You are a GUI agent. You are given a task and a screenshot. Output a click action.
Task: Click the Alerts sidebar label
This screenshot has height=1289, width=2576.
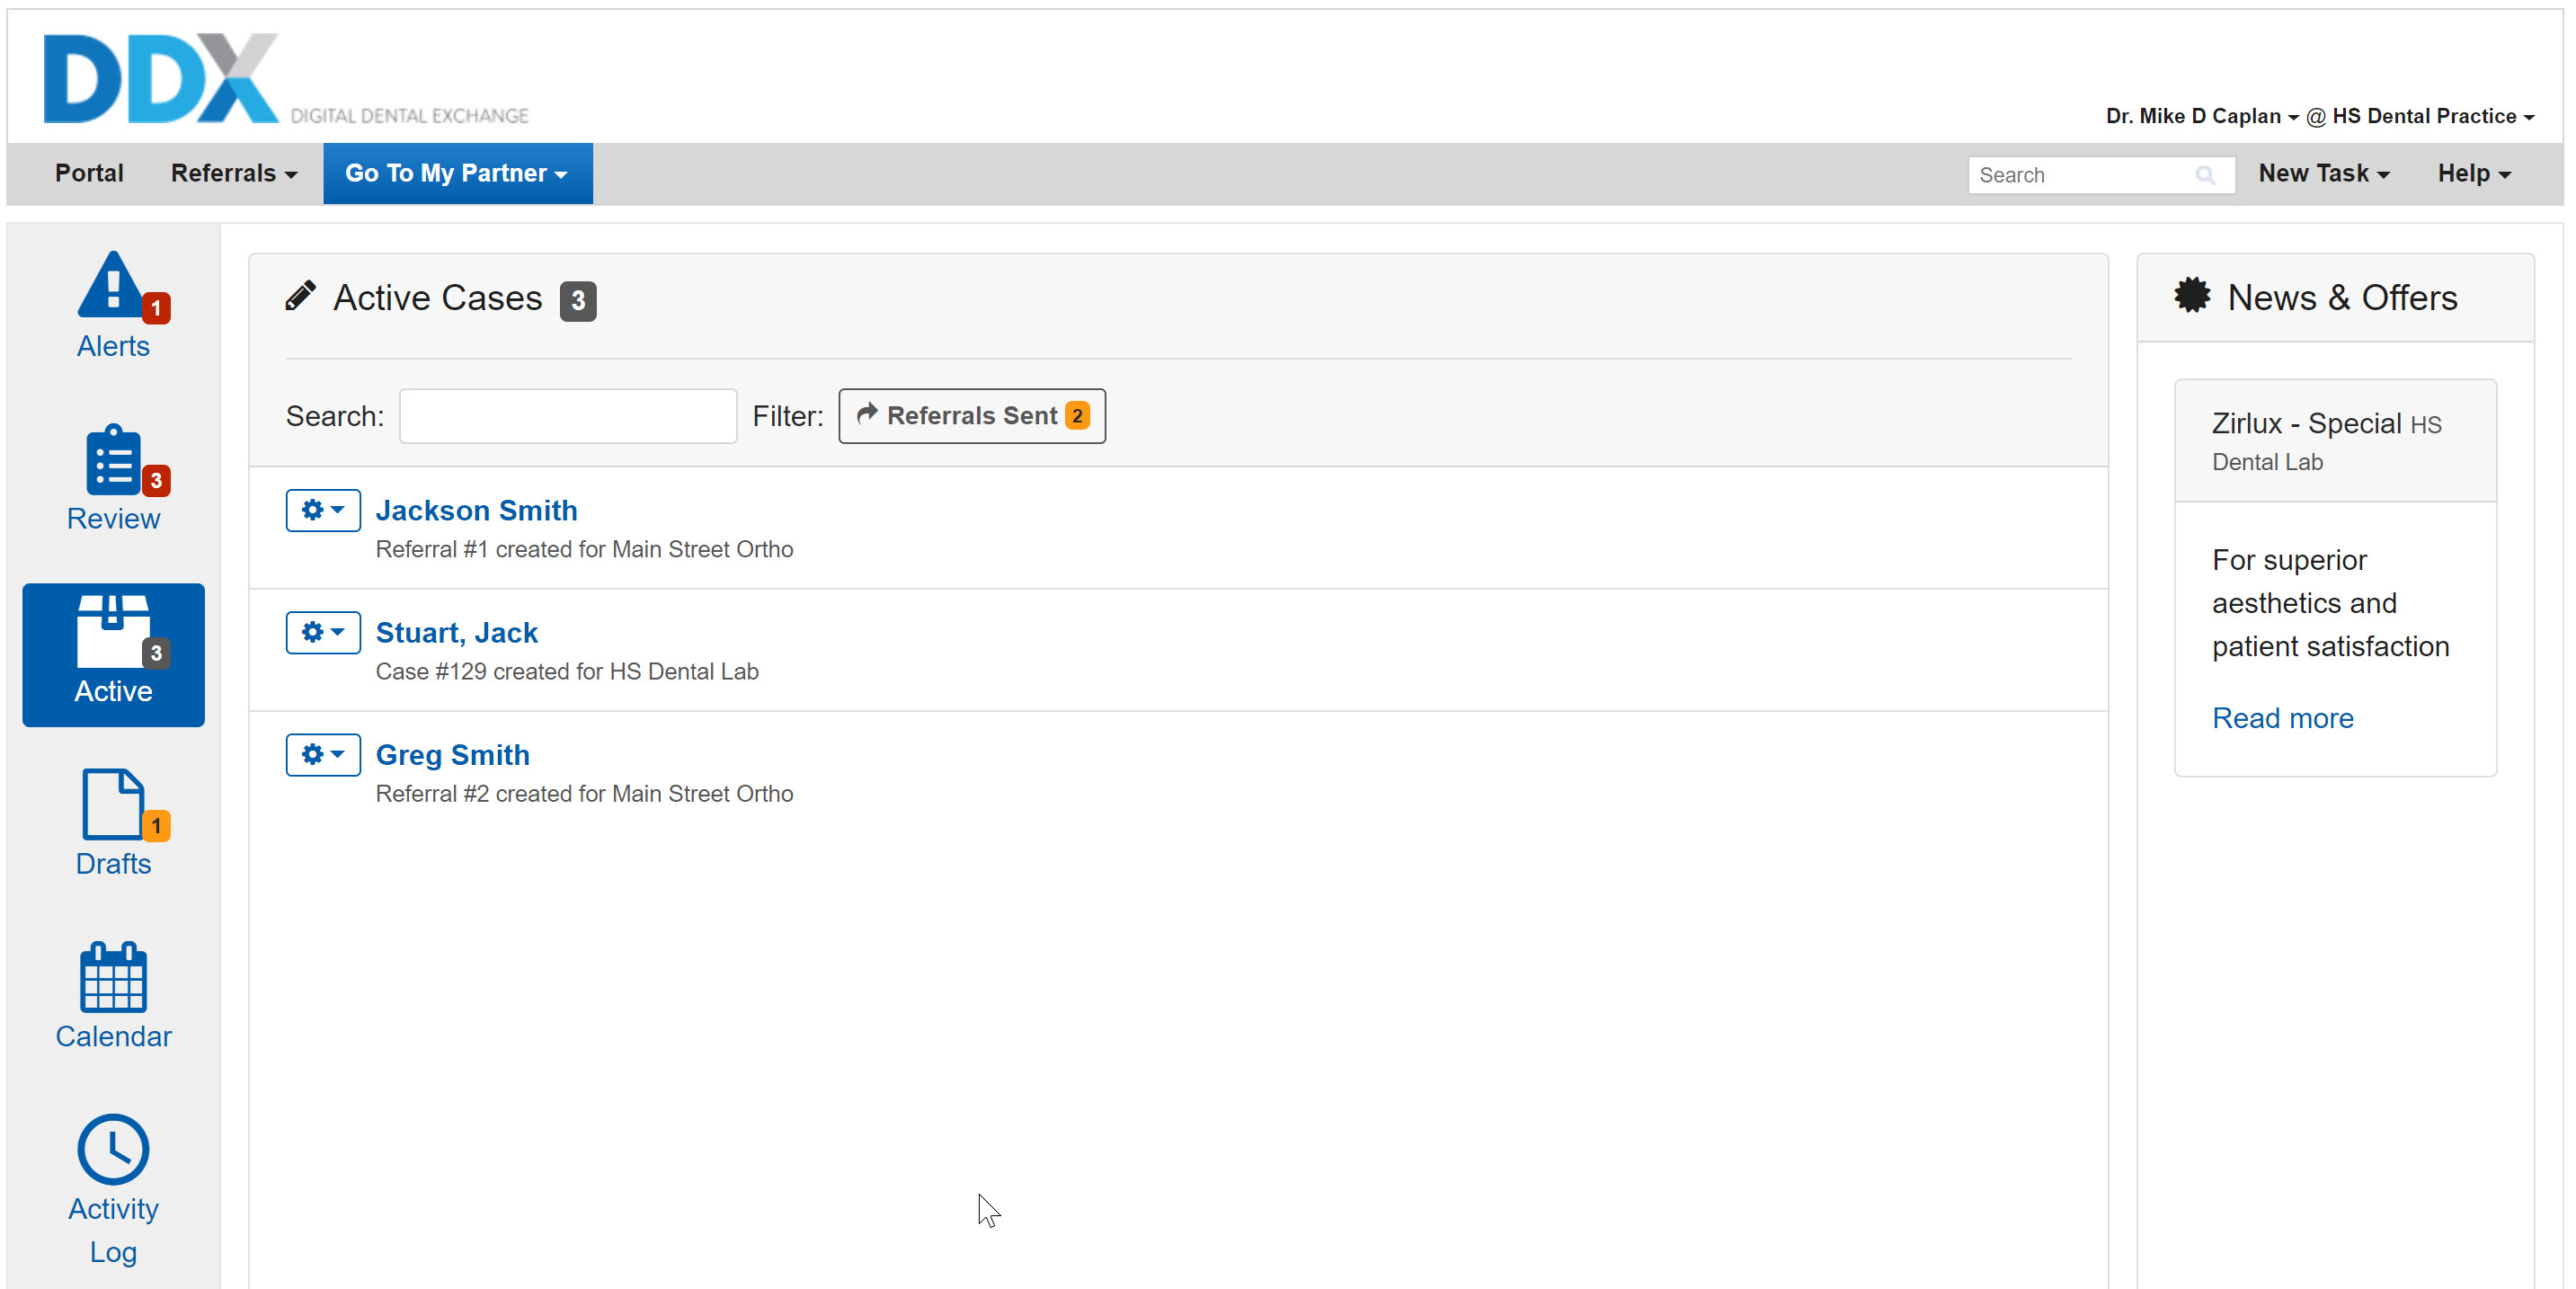(x=113, y=346)
